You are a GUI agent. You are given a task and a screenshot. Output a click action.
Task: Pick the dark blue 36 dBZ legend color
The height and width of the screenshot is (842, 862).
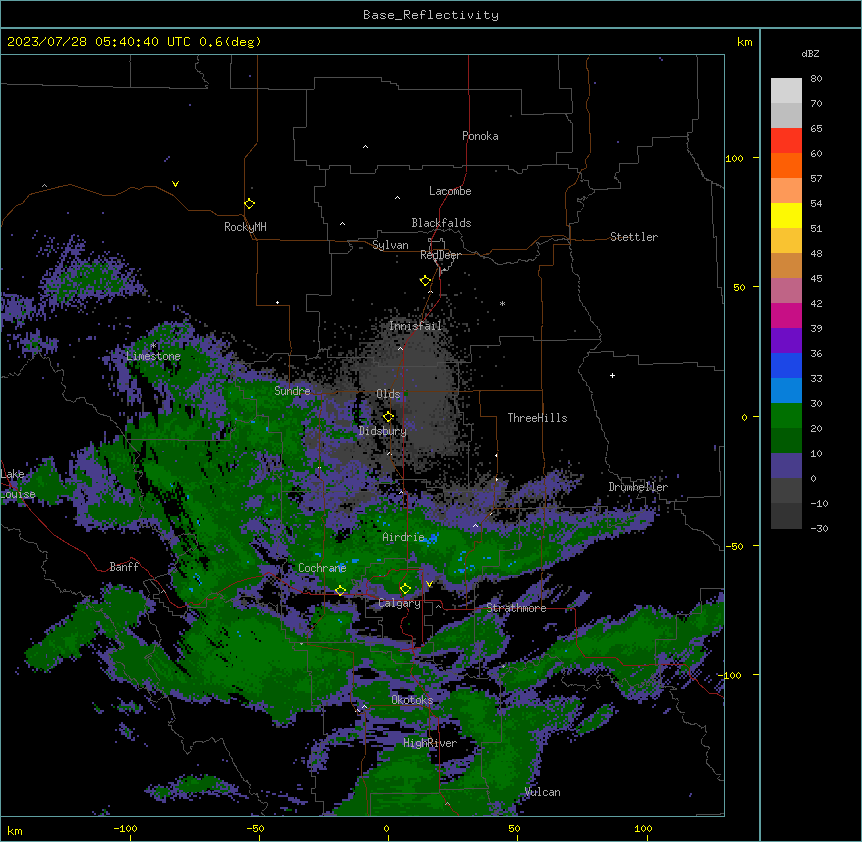click(x=786, y=365)
